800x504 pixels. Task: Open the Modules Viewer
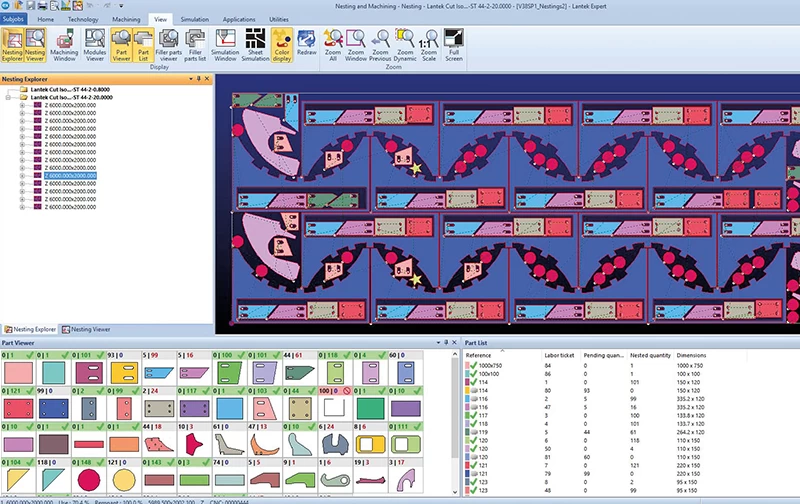95,45
